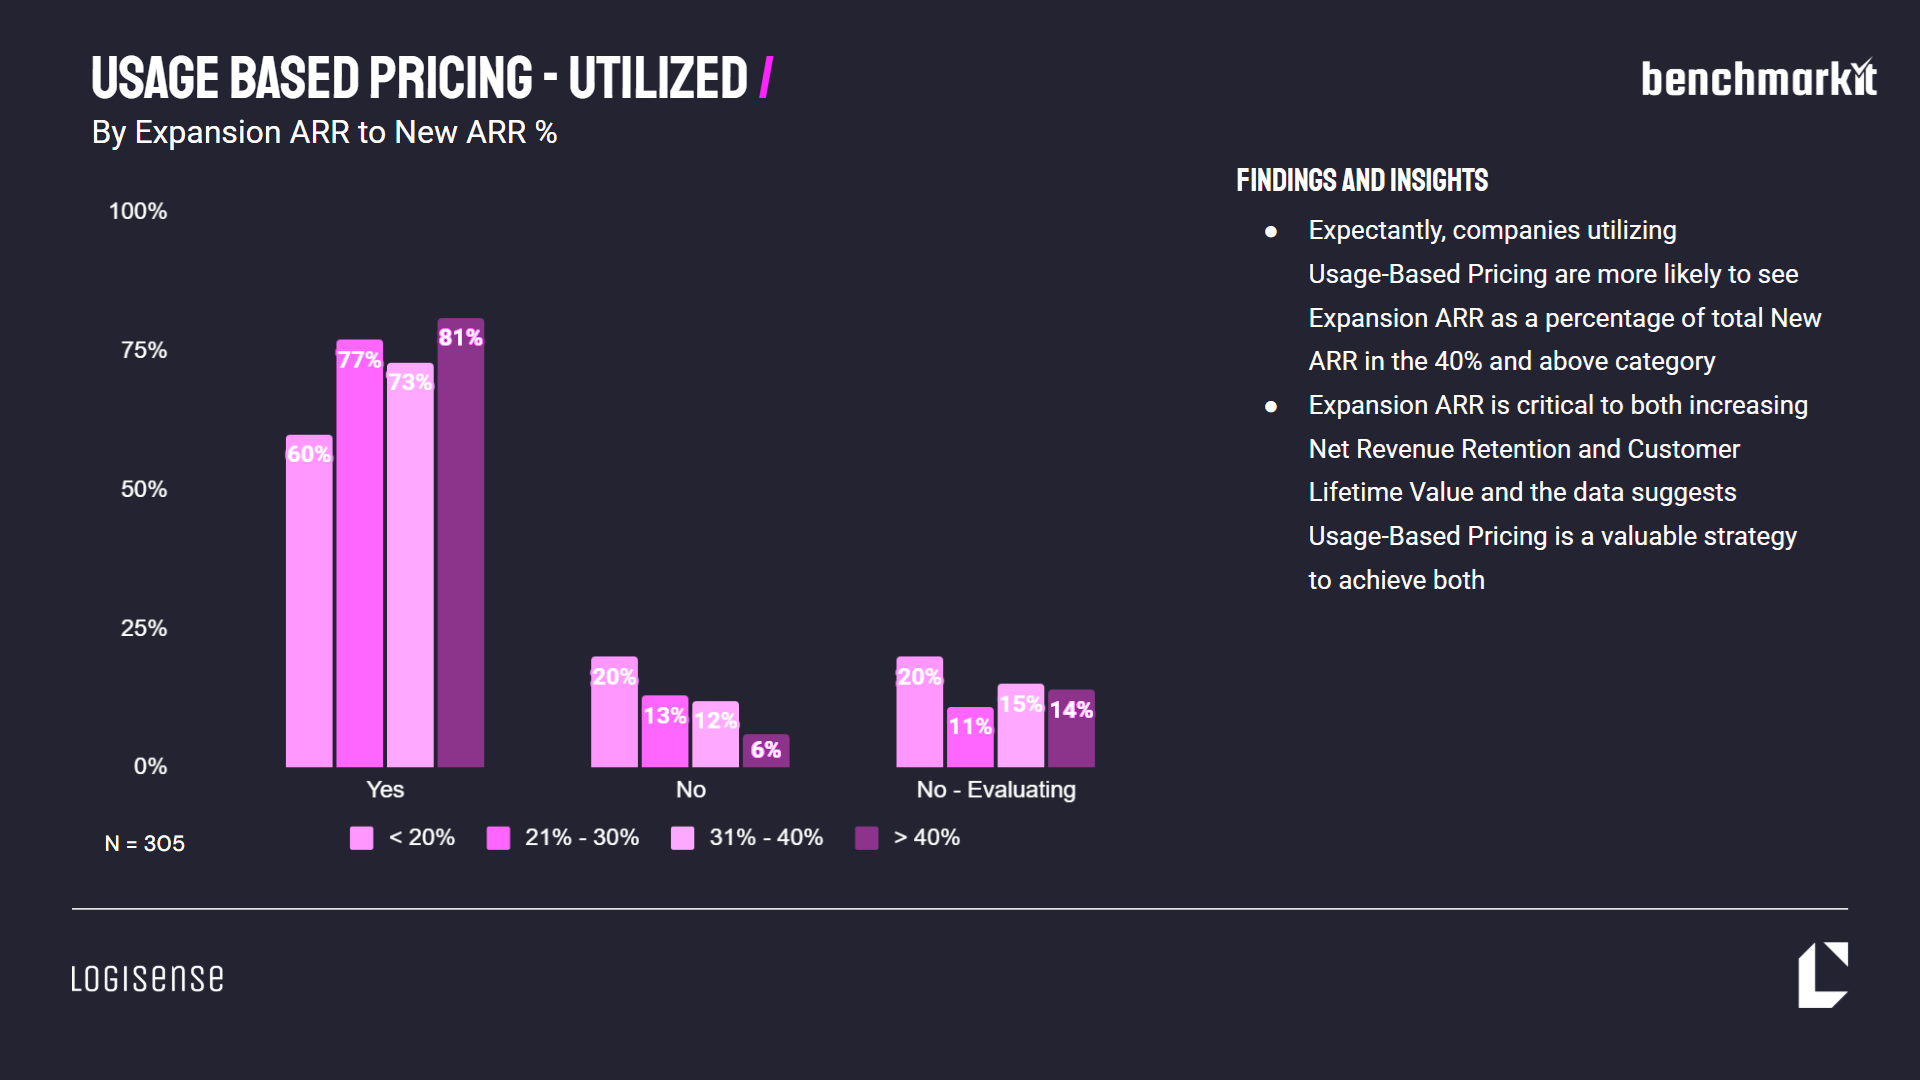Pick the > 40% legend swatch
Image resolution: width=1920 pixels, height=1080 pixels.
(866, 838)
